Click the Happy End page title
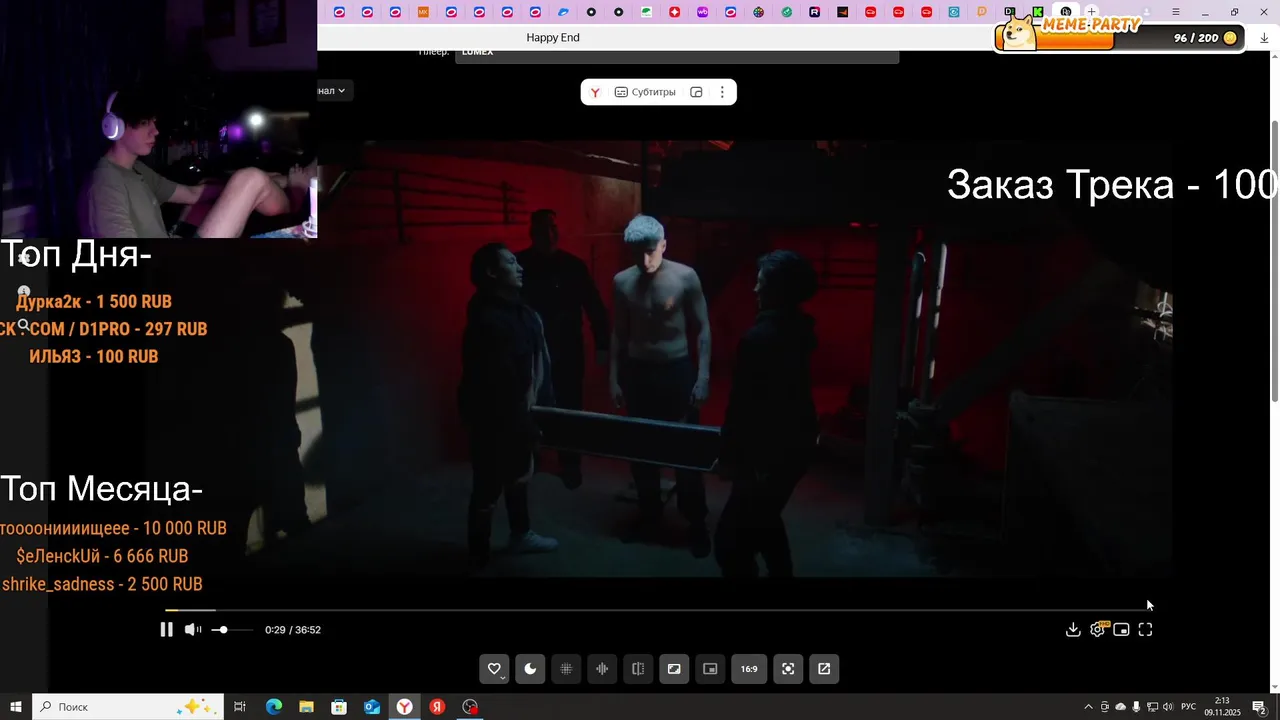Screen dimensions: 1280x720 point(553,38)
